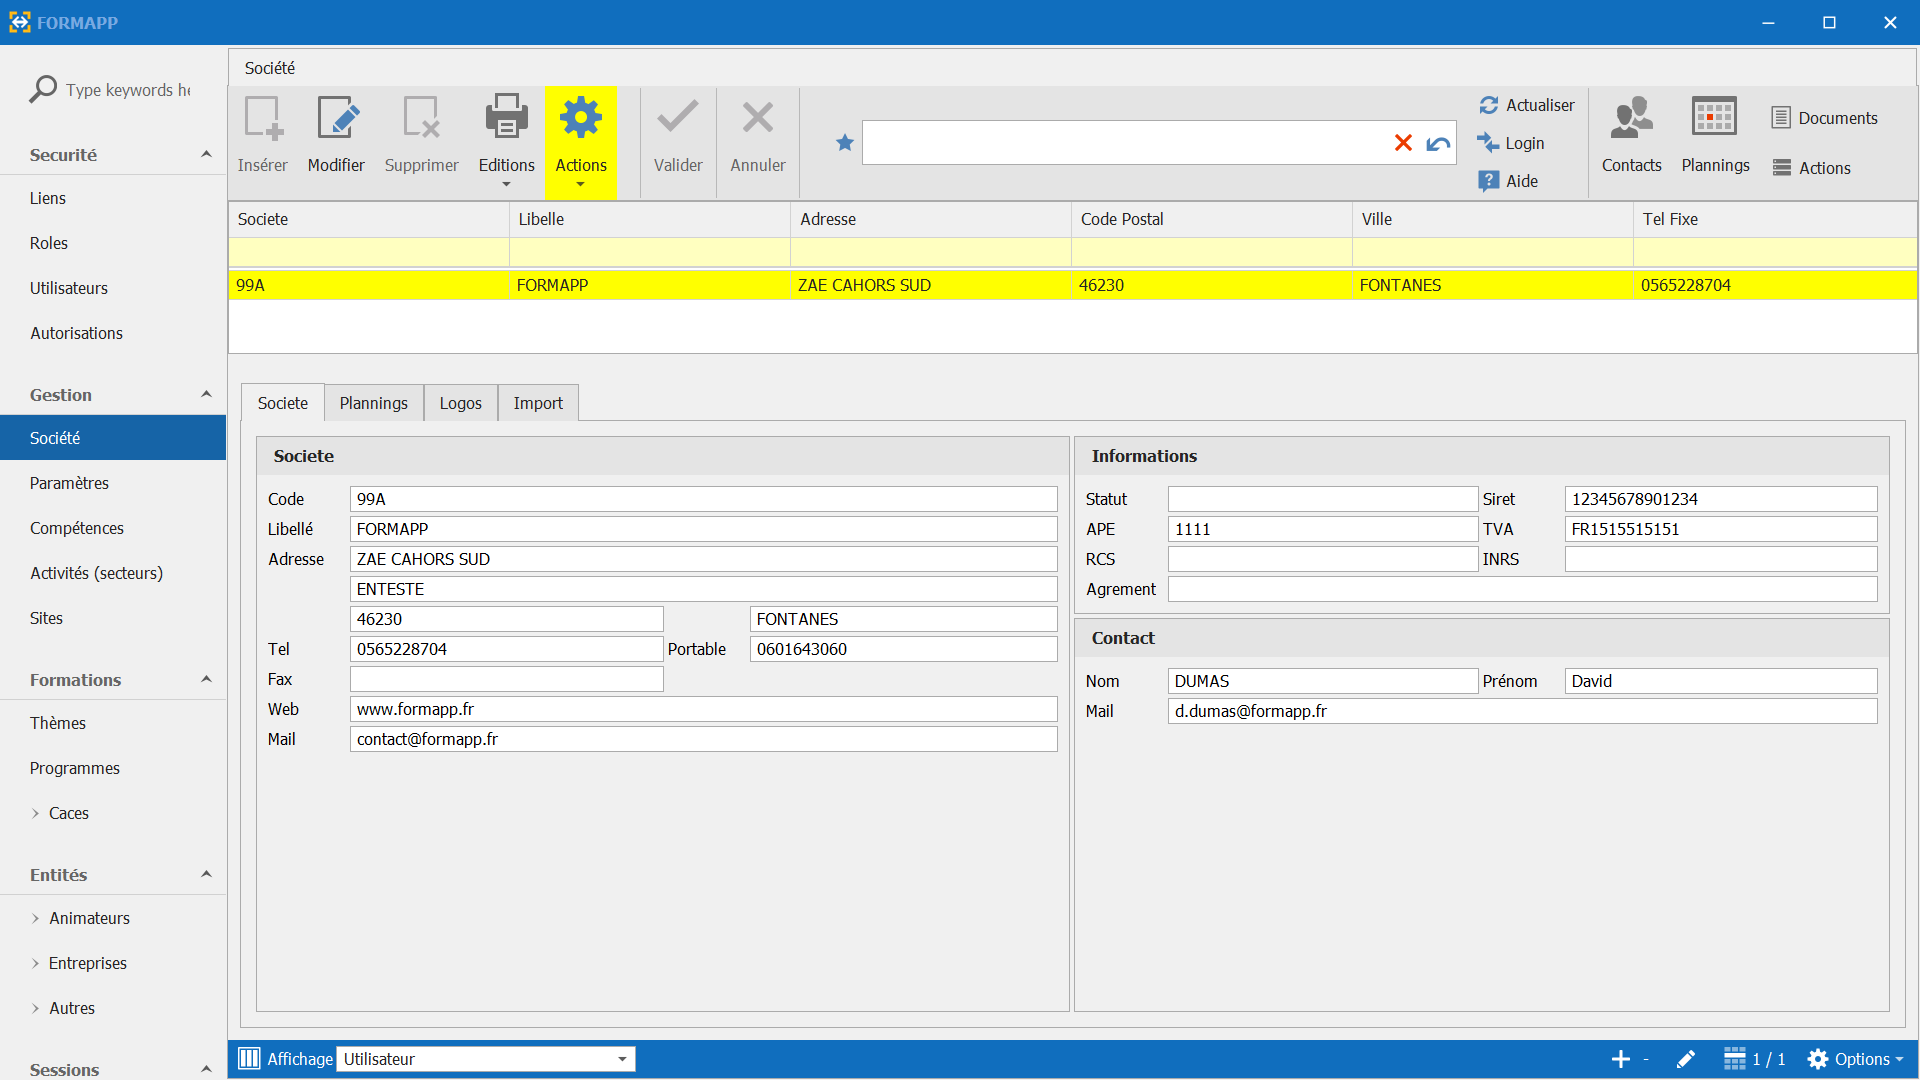Expand the Autres tree item
The image size is (1920, 1080).
click(36, 1008)
